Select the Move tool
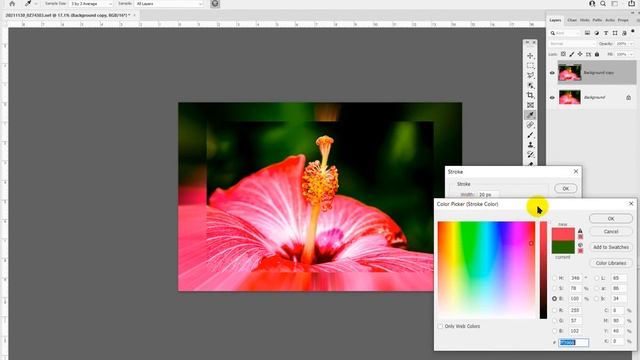This screenshot has height=360, width=640. click(530, 56)
